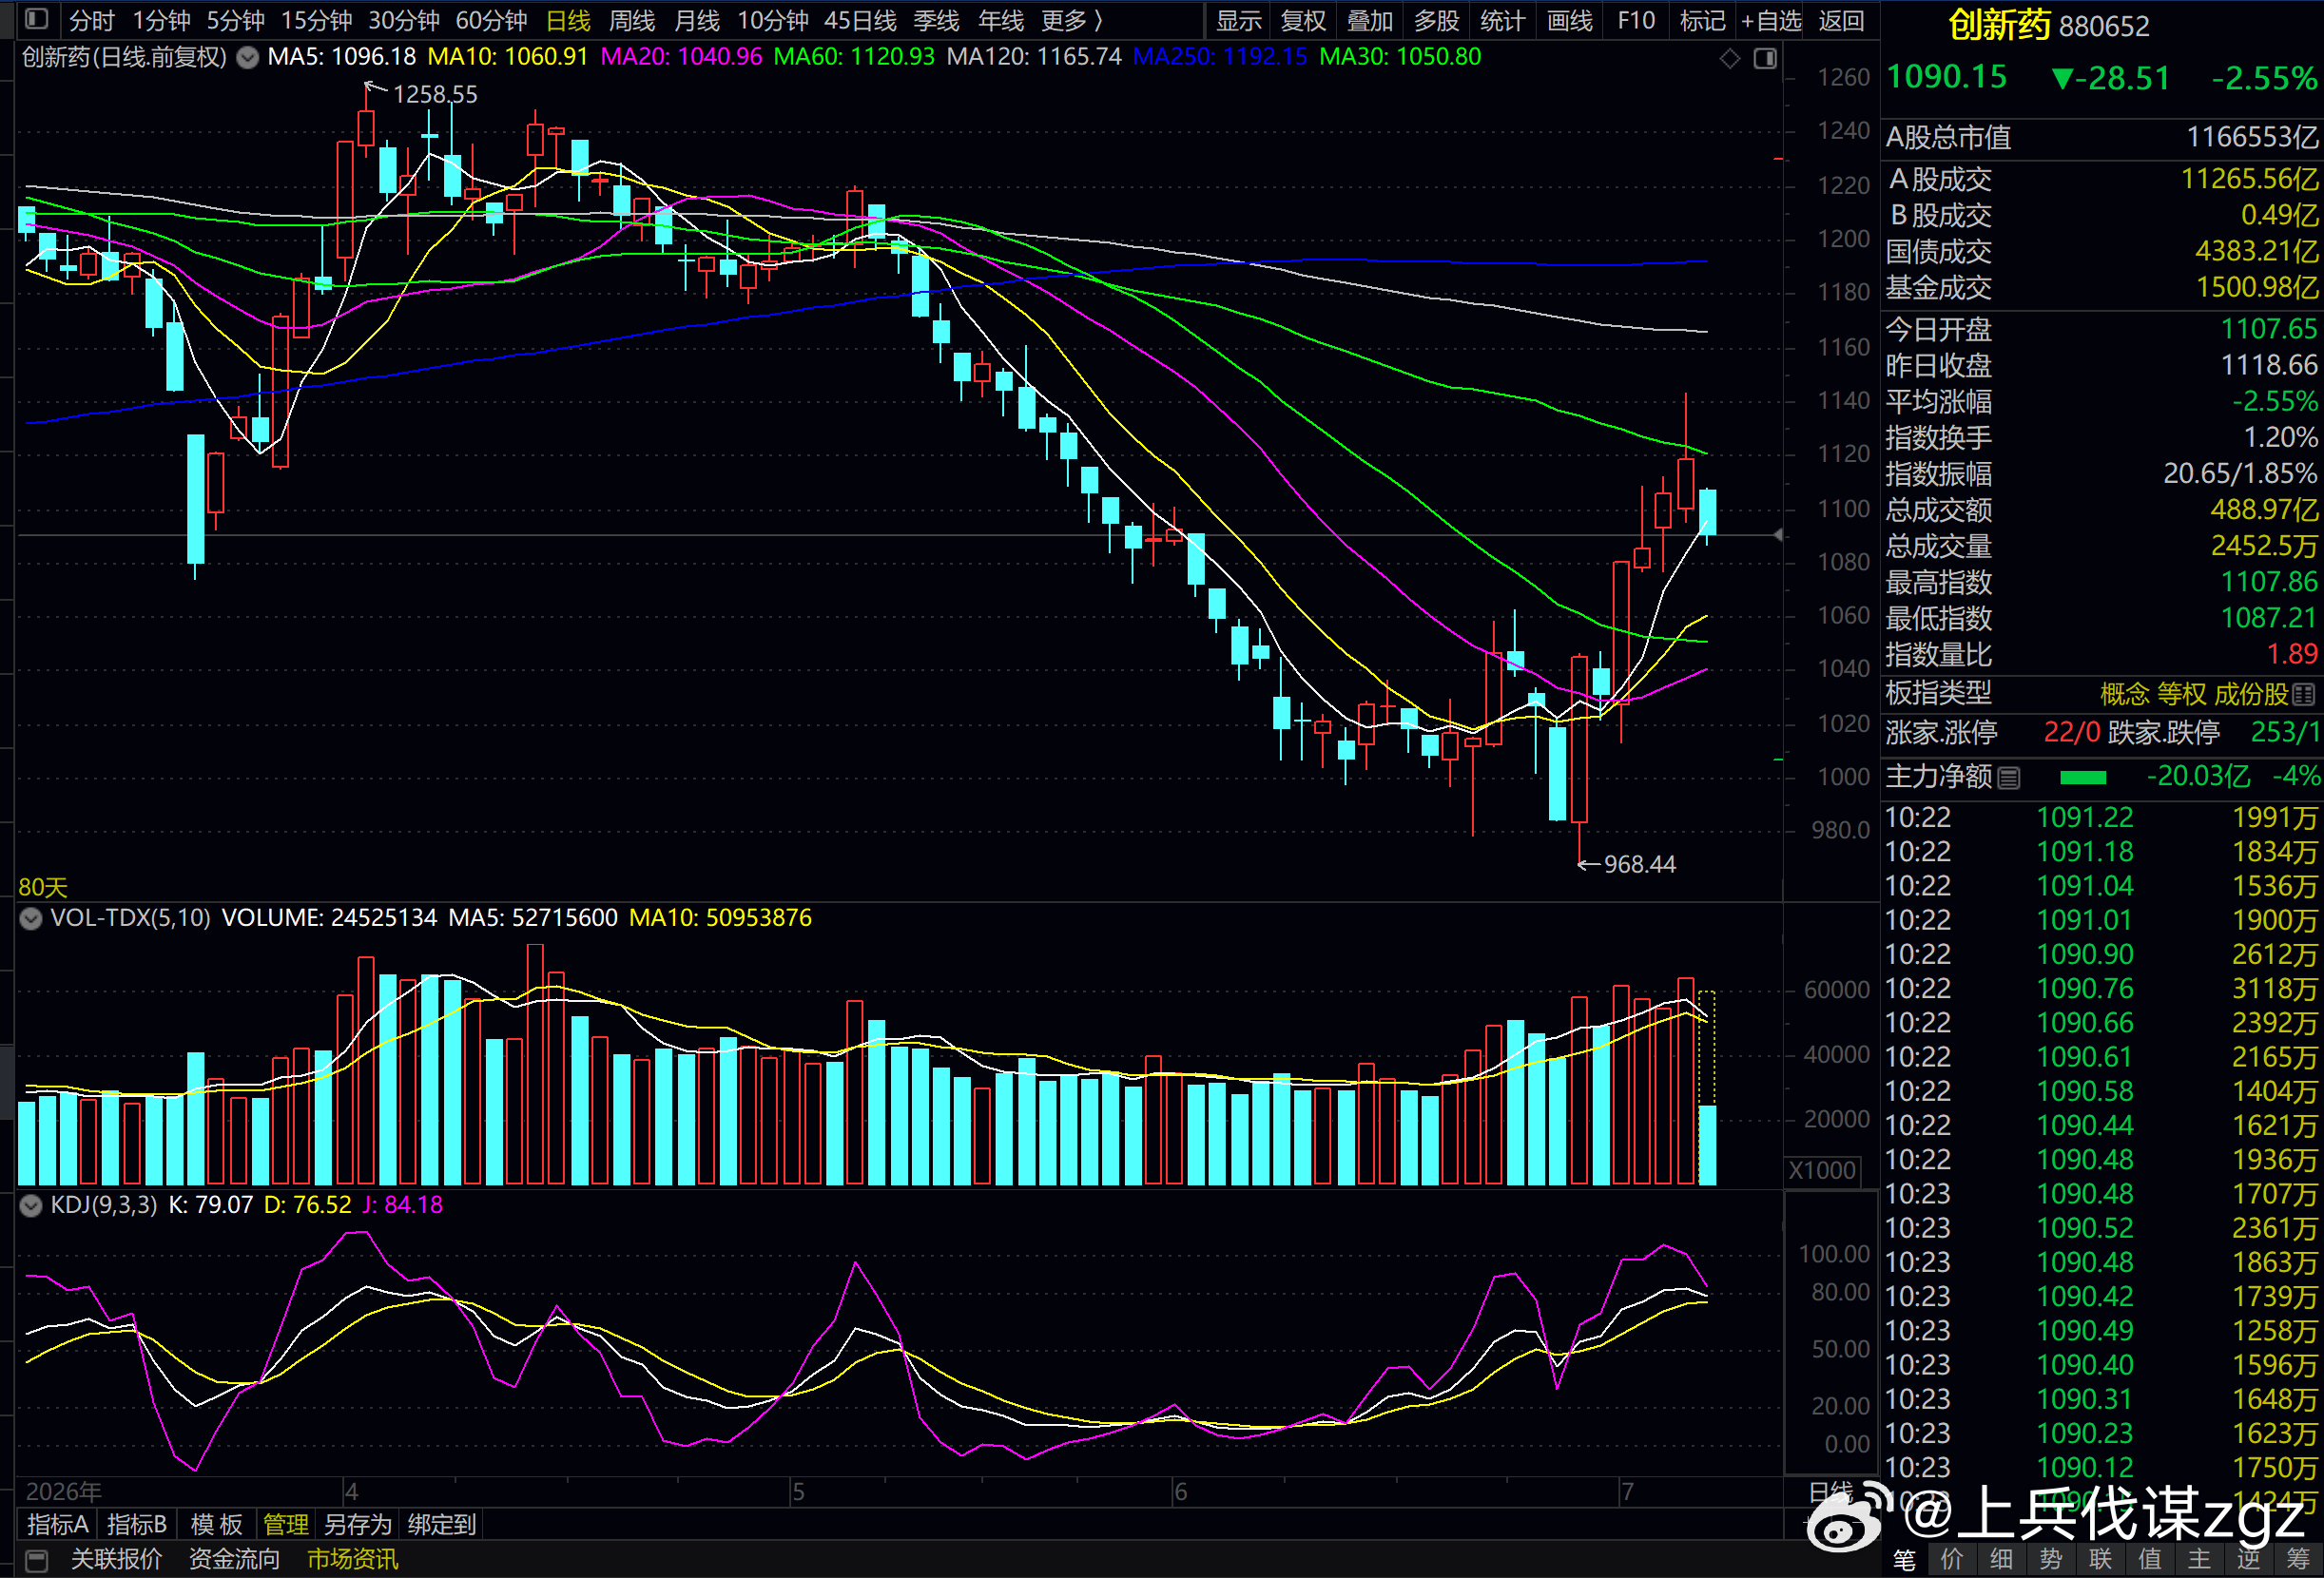Click the 涨家.涨停 count 22/0

2072,733
